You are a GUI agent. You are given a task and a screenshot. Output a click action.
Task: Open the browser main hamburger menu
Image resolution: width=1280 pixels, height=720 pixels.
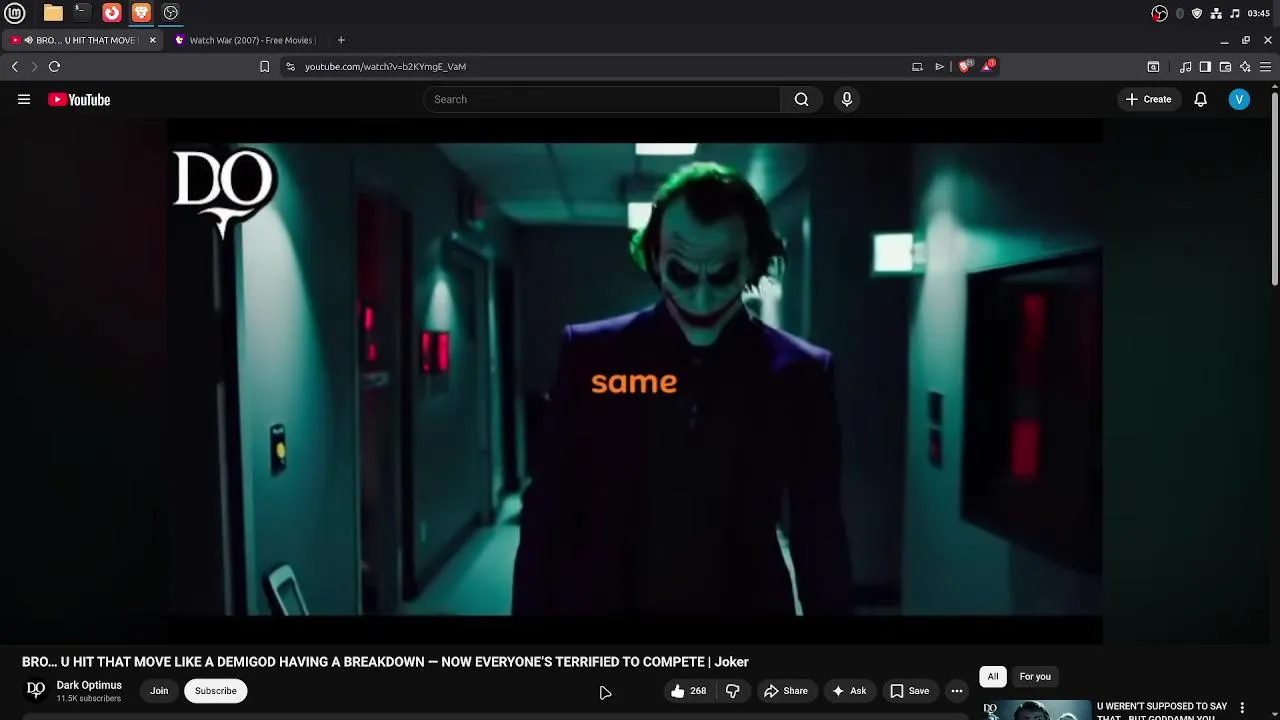[x=1265, y=66]
